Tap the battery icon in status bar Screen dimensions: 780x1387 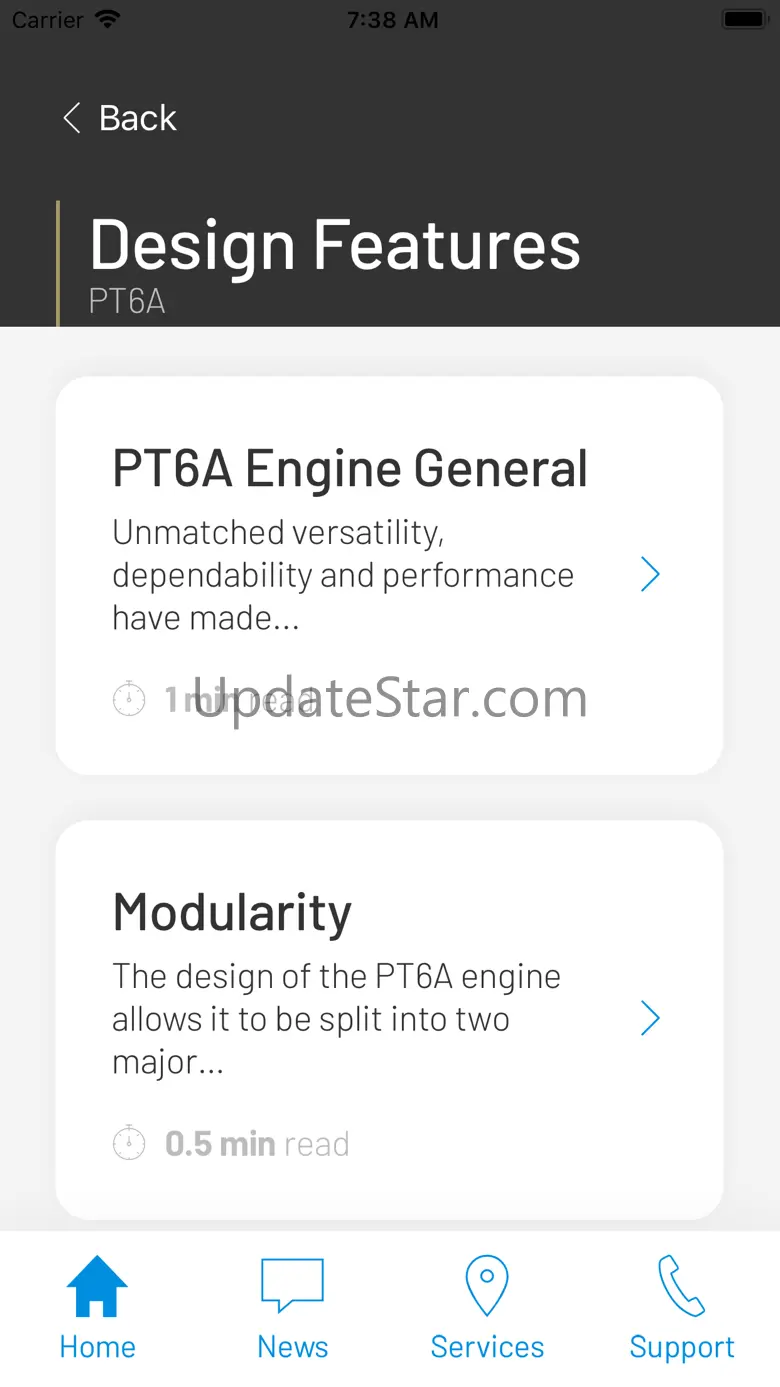(x=743, y=20)
